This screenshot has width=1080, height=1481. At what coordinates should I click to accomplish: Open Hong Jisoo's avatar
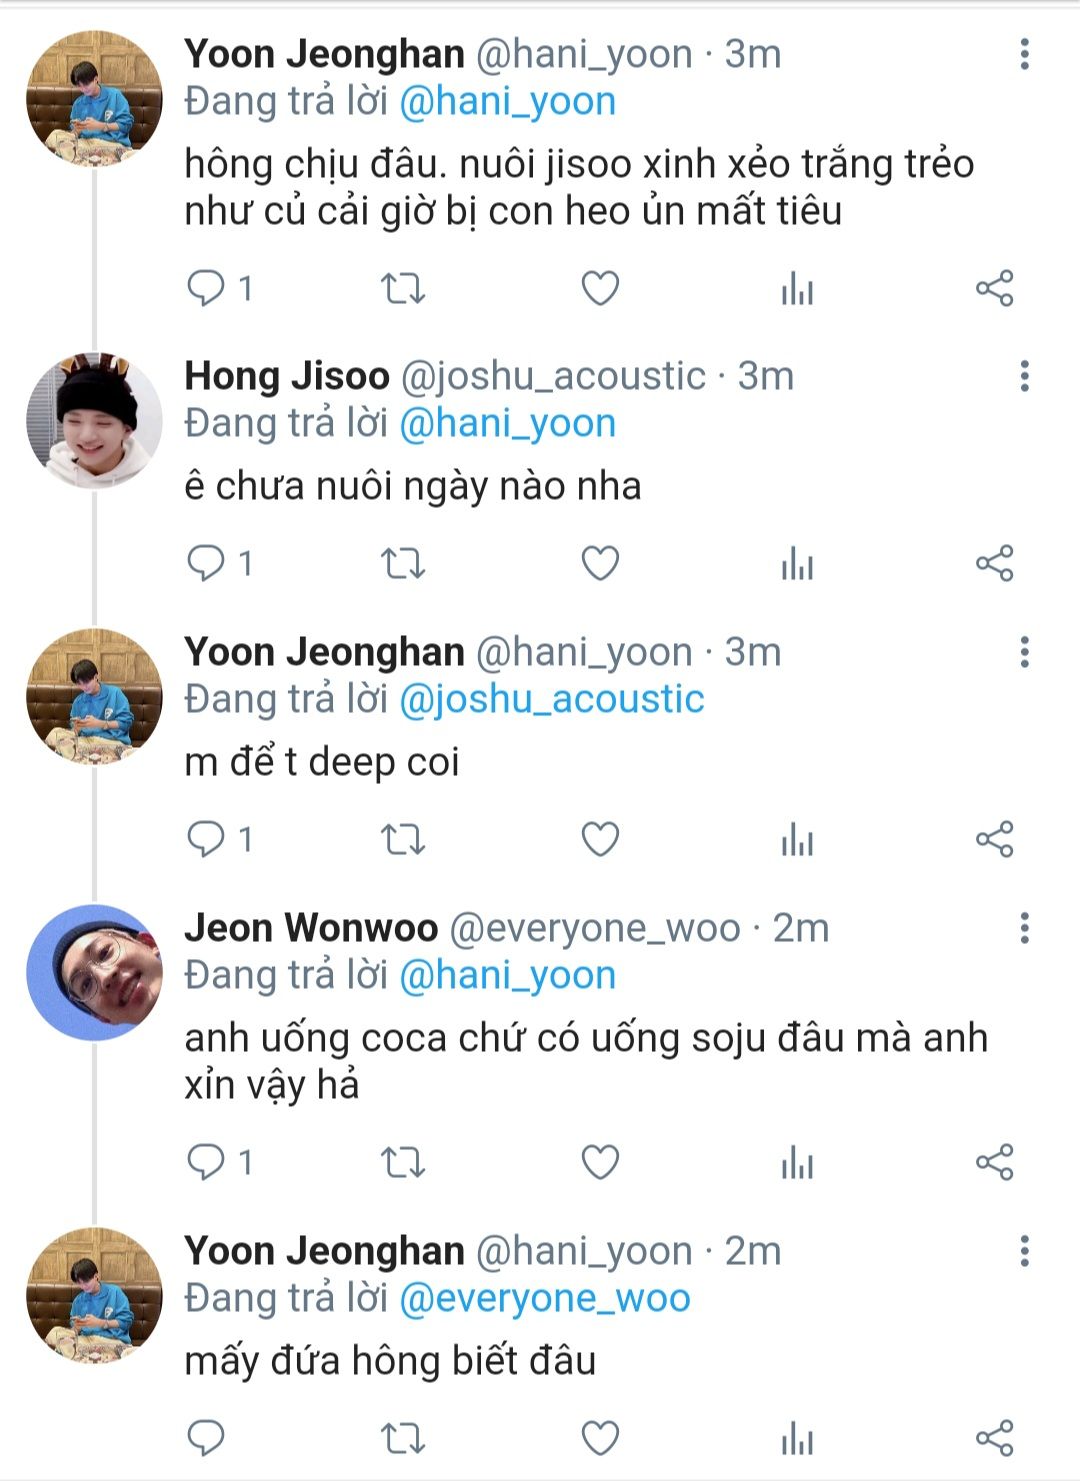click(94, 420)
